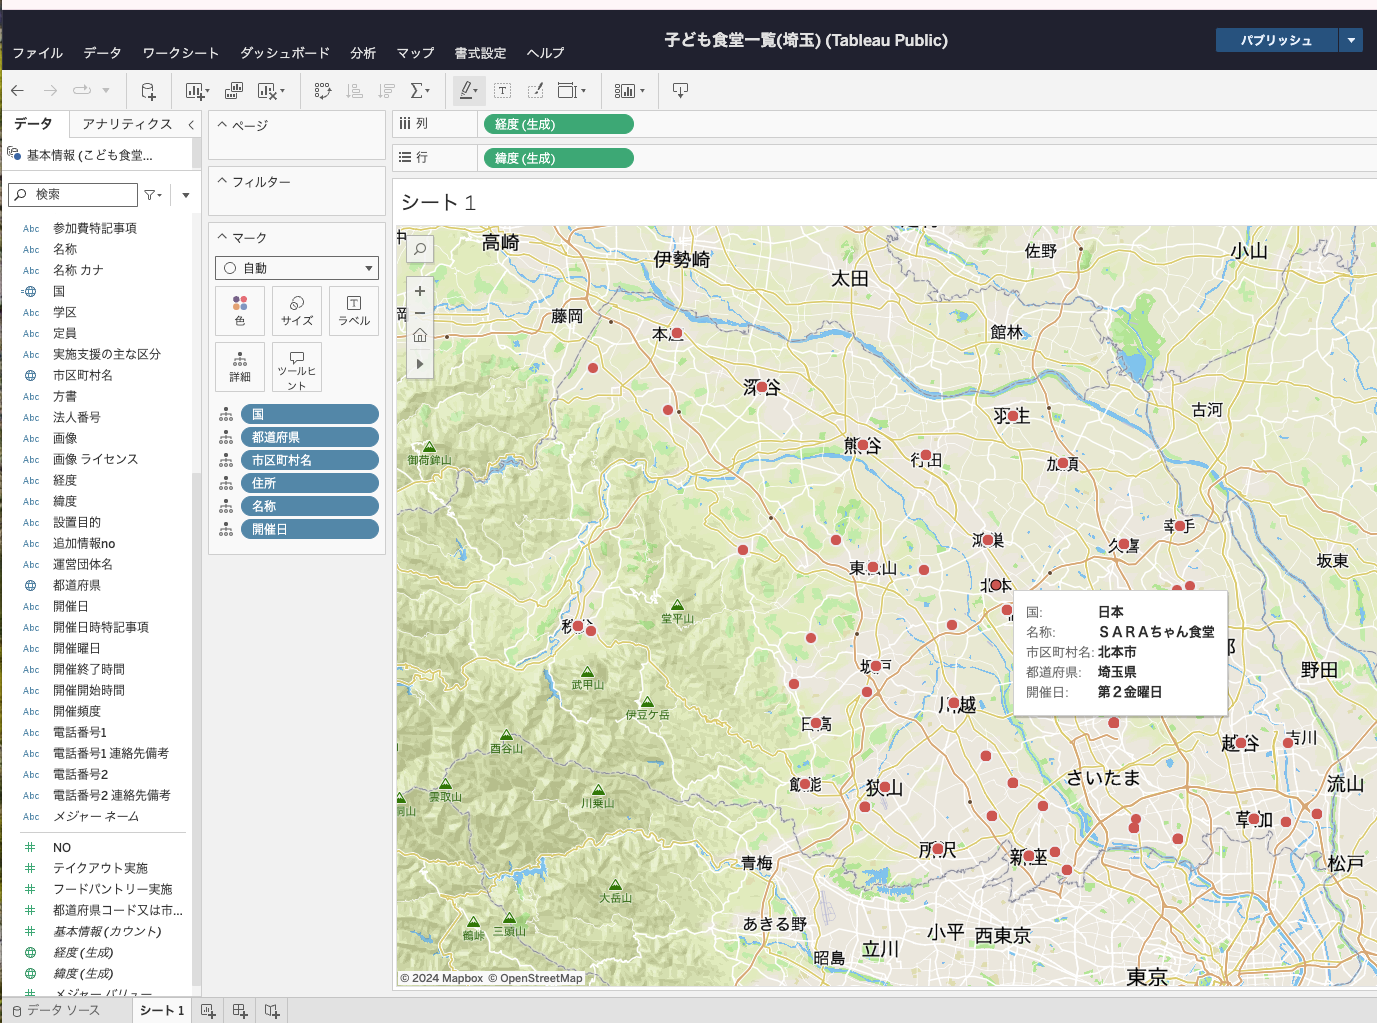
Task: Open the マップ menu
Action: click(x=415, y=53)
